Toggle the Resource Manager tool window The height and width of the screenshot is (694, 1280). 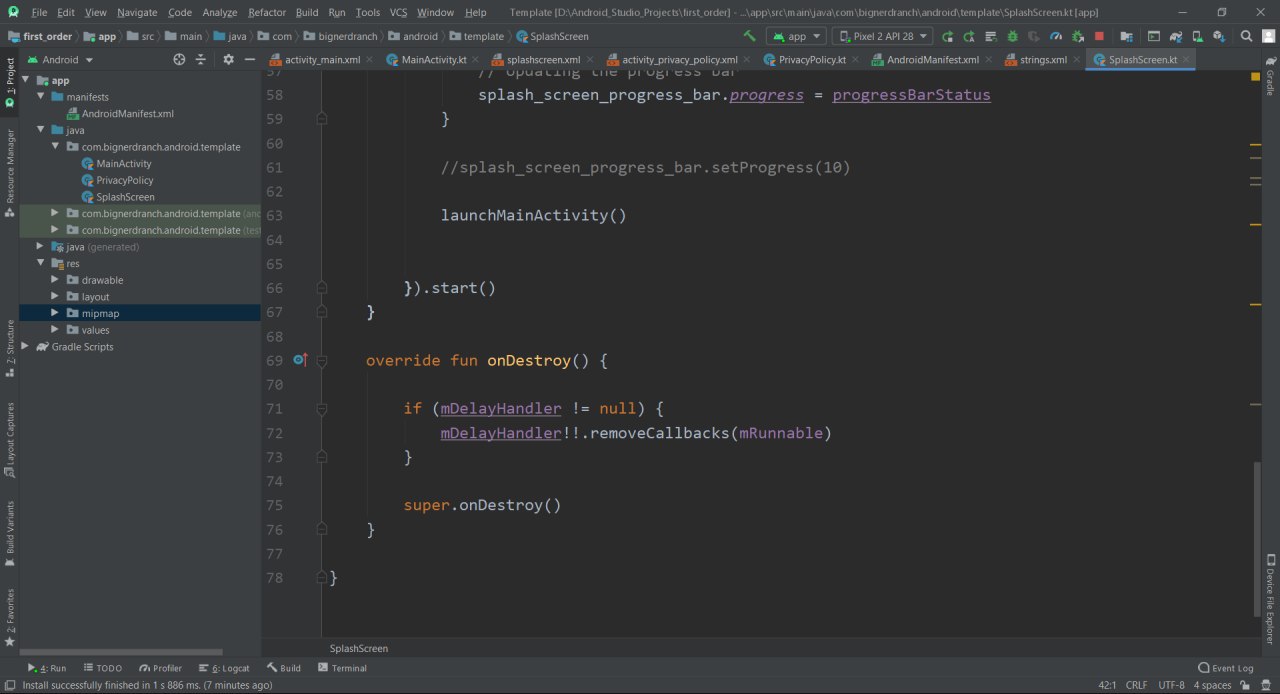point(10,172)
